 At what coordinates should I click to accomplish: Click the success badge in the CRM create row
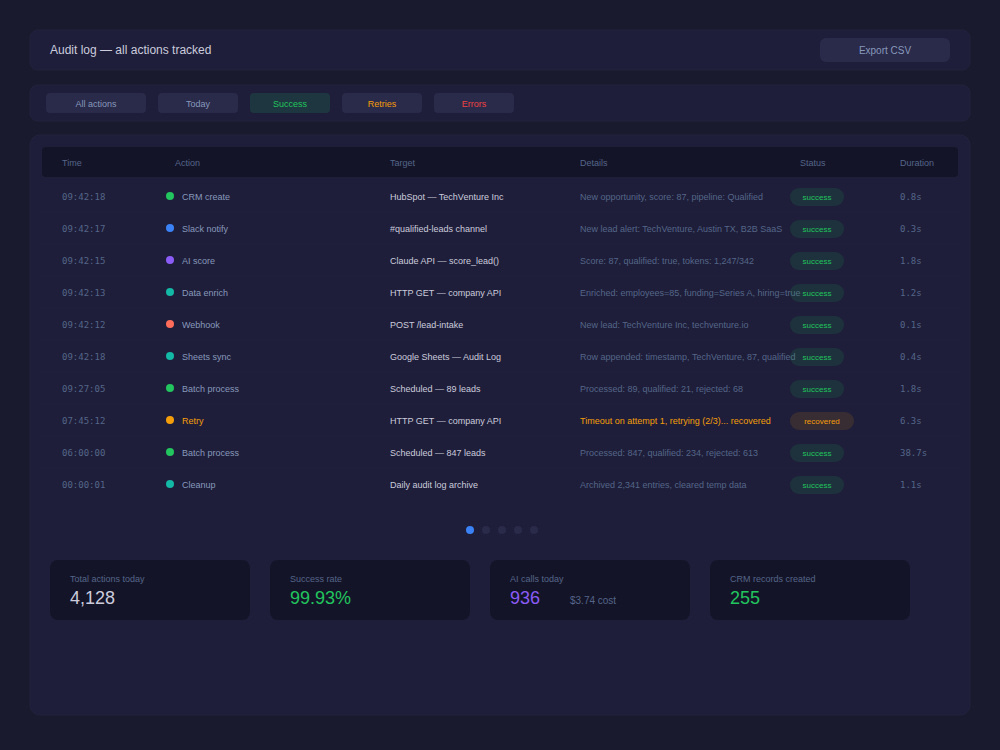817,197
